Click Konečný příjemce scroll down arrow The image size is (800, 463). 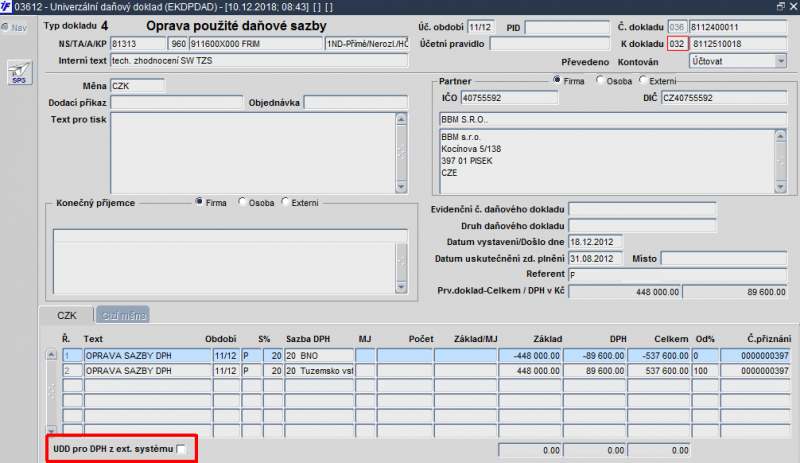click(x=401, y=287)
